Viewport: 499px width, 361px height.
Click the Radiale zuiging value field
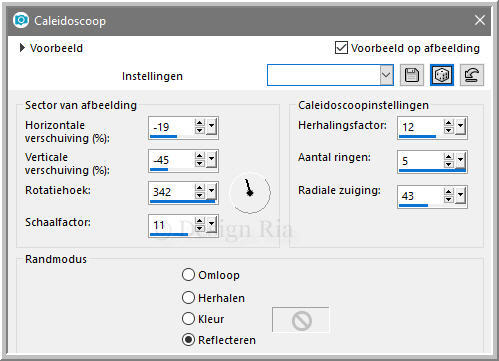click(421, 196)
